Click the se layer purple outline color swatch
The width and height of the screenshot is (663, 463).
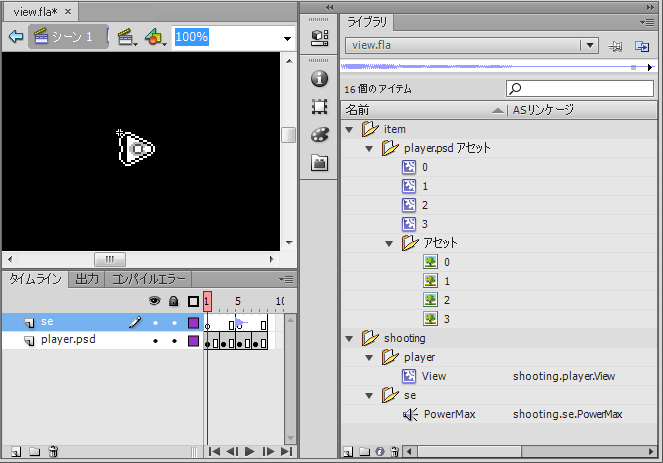(193, 323)
